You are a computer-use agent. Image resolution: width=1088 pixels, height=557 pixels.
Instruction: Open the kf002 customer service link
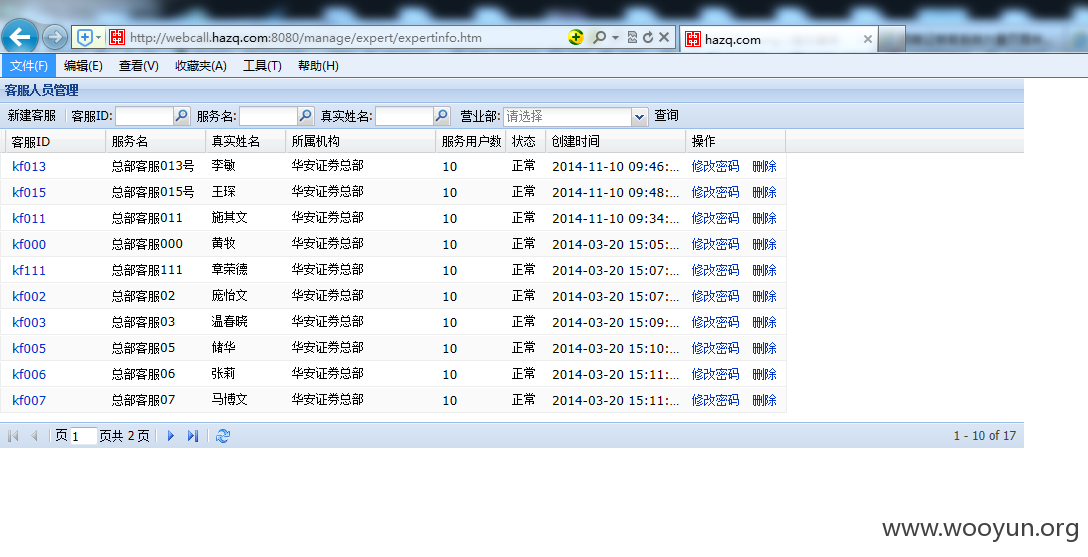click(29, 296)
